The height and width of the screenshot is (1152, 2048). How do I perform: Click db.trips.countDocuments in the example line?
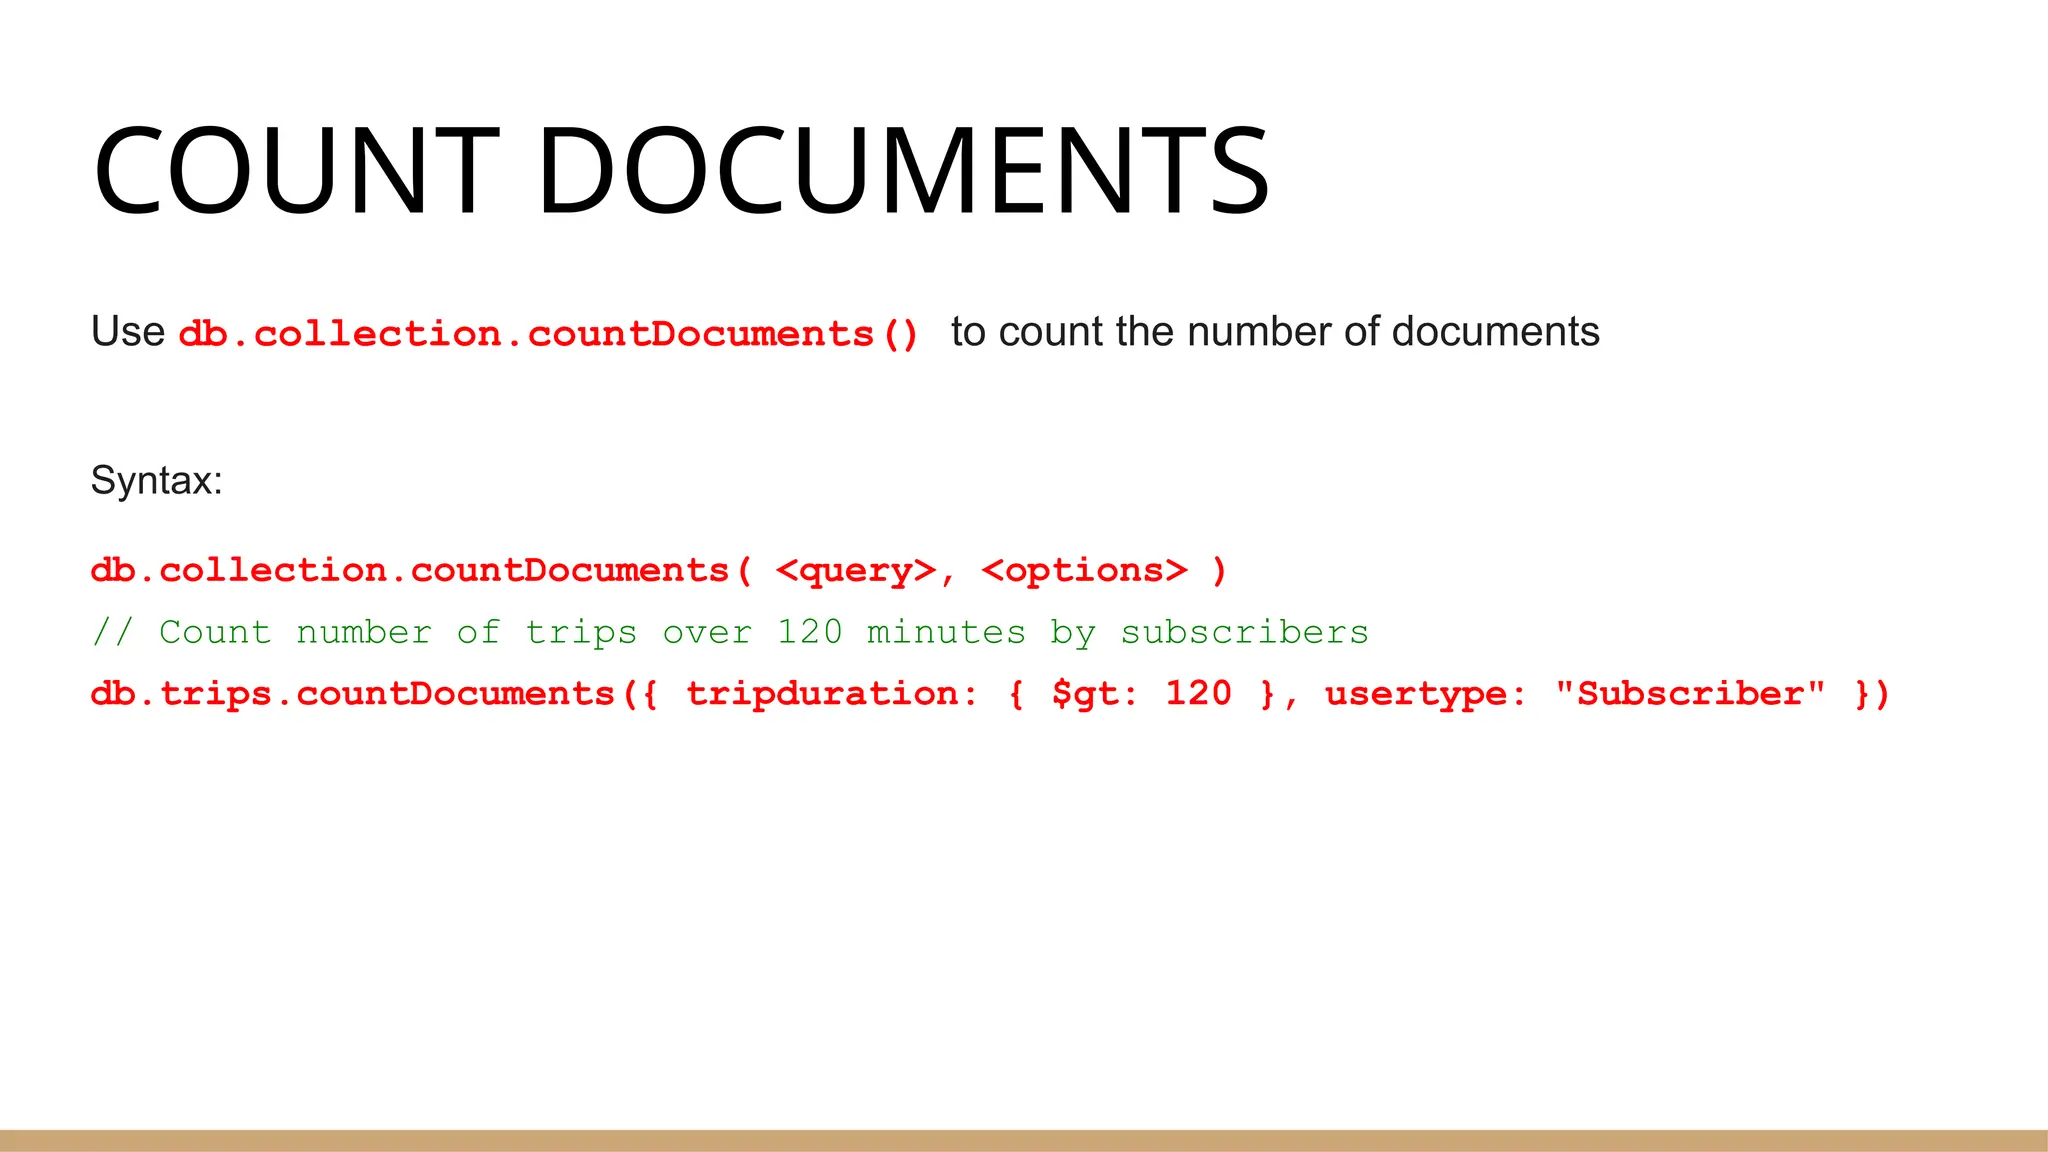(x=352, y=694)
